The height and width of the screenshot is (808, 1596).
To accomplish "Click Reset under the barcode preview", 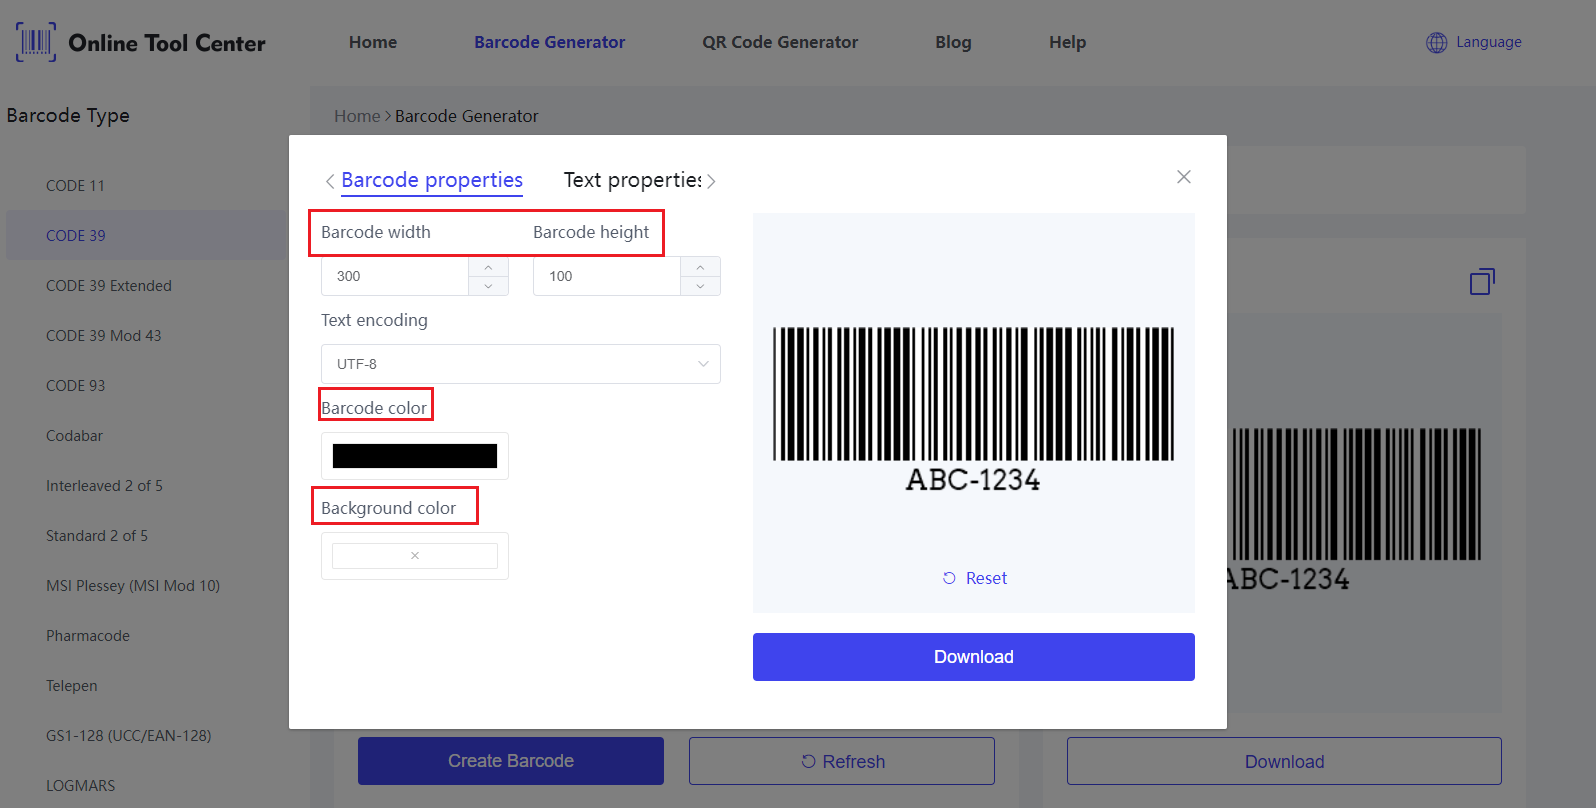I will click(975, 578).
